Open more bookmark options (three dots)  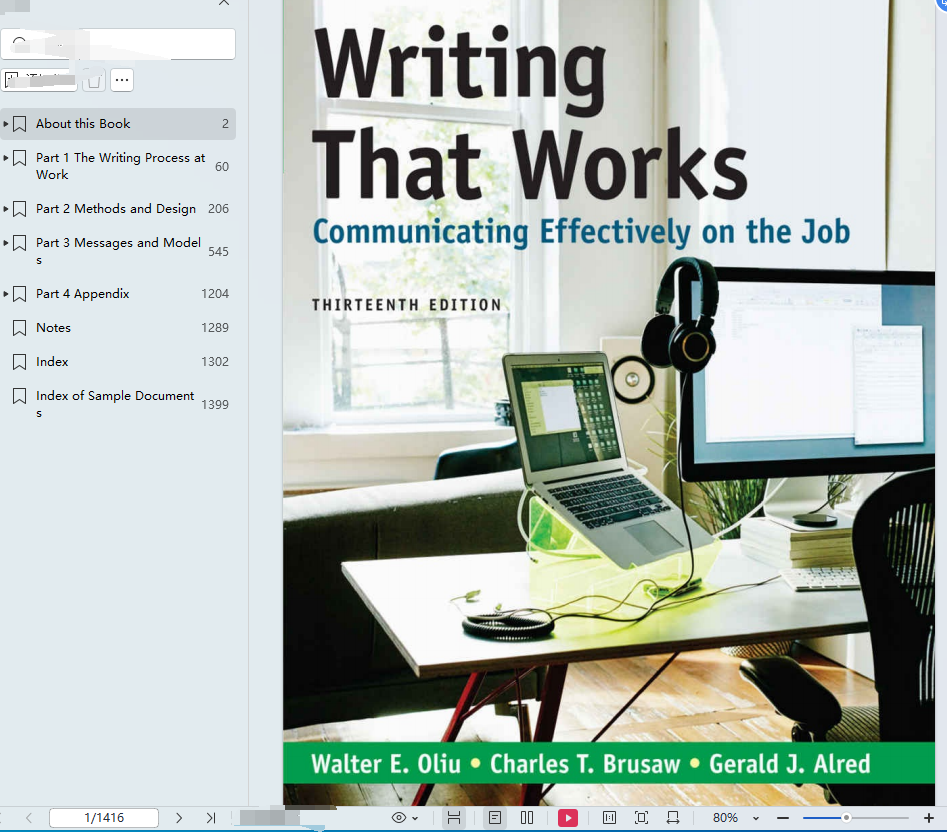click(x=122, y=80)
